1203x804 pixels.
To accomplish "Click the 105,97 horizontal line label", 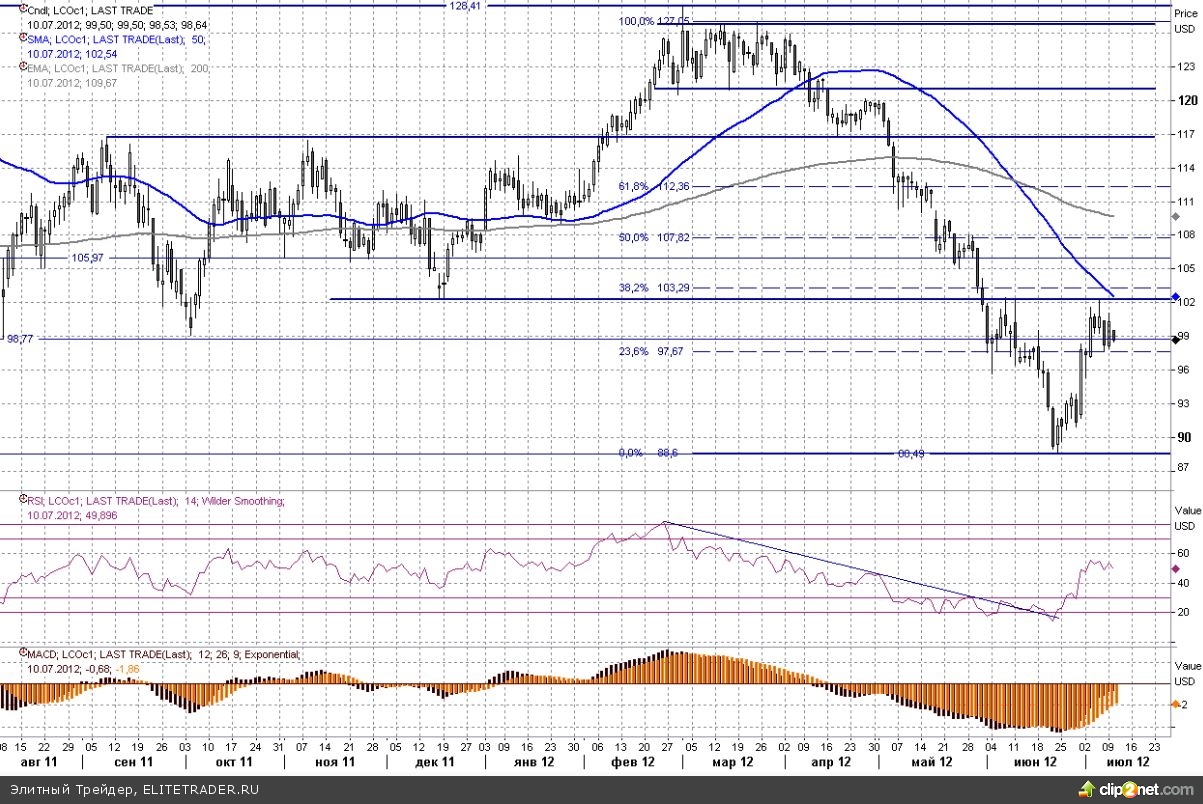I will [87, 258].
